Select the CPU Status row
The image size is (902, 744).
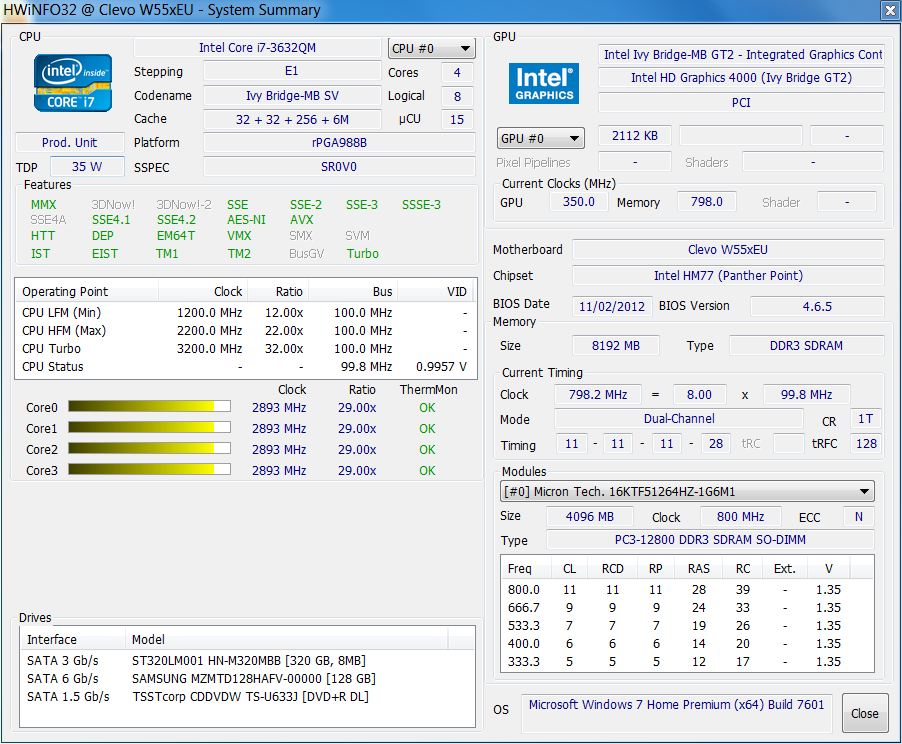tap(245, 367)
